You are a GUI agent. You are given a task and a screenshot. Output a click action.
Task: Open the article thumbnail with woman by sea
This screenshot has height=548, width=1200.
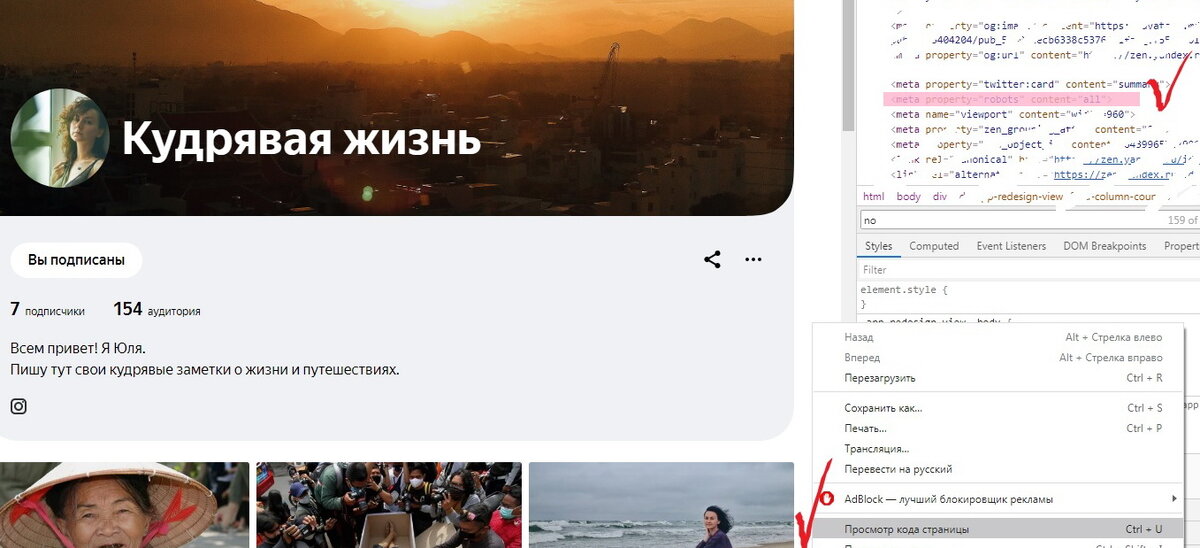click(661, 505)
